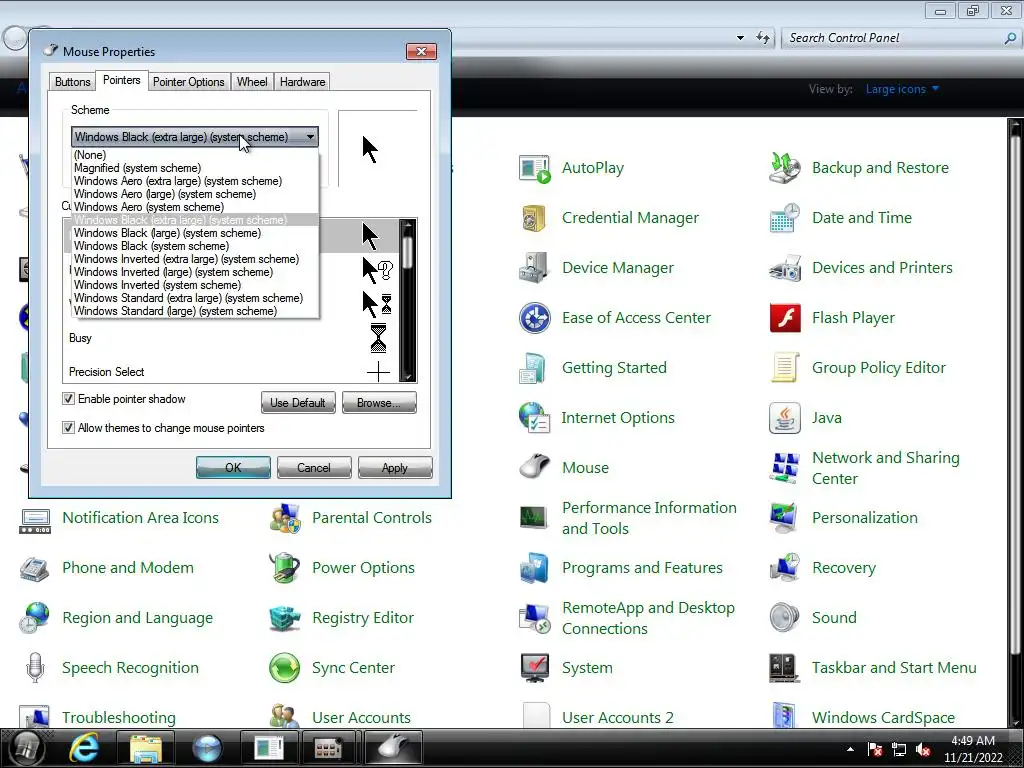Click the Use Default button
The width and height of the screenshot is (1024, 768).
tap(298, 403)
